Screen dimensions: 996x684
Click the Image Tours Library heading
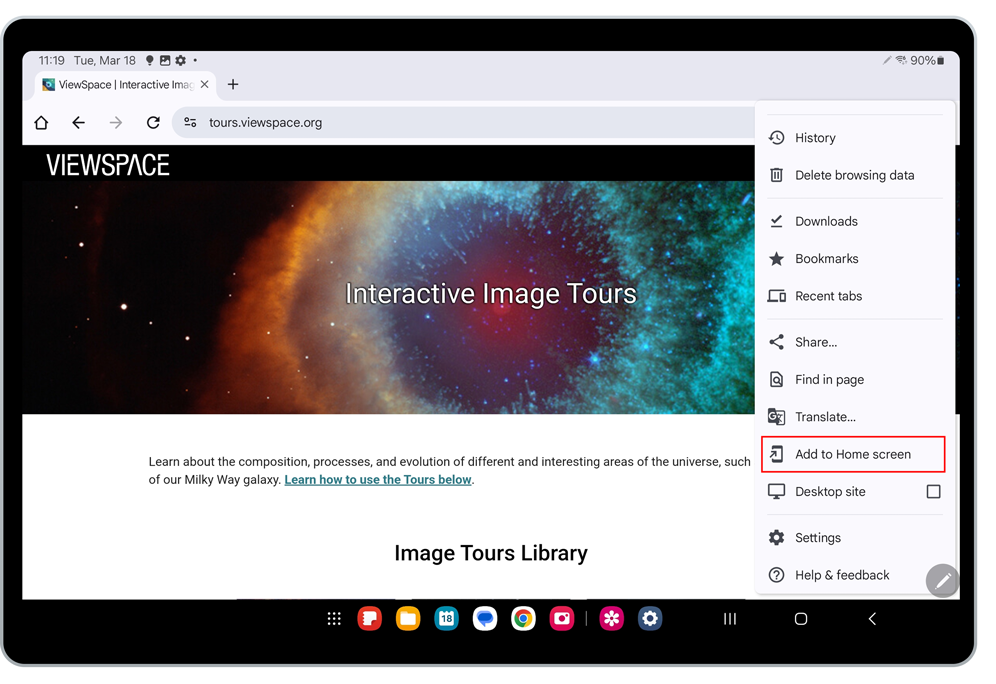click(490, 553)
